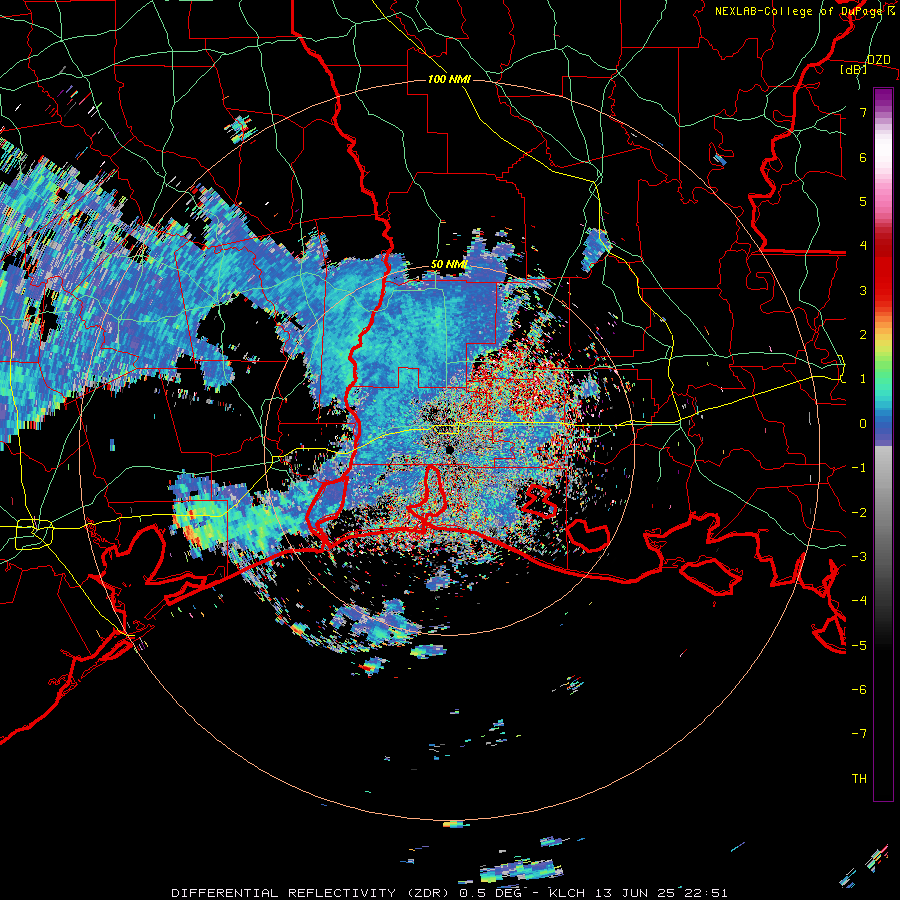Click the "100 NMI" range ring label
The height and width of the screenshot is (900, 900).
click(449, 79)
